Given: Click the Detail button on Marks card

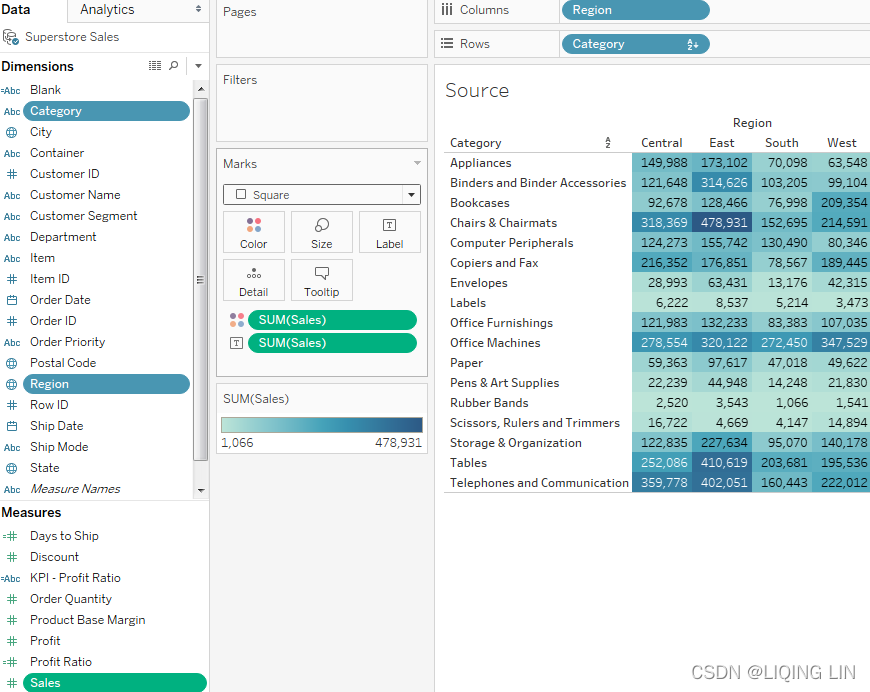Looking at the screenshot, I should 254,280.
